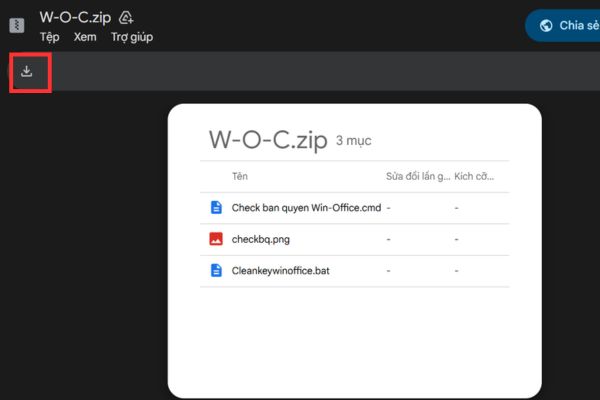Click the add-to-Drive icon next to W-O-C.zip title
Image resolution: width=600 pixels, height=400 pixels.
click(x=126, y=17)
